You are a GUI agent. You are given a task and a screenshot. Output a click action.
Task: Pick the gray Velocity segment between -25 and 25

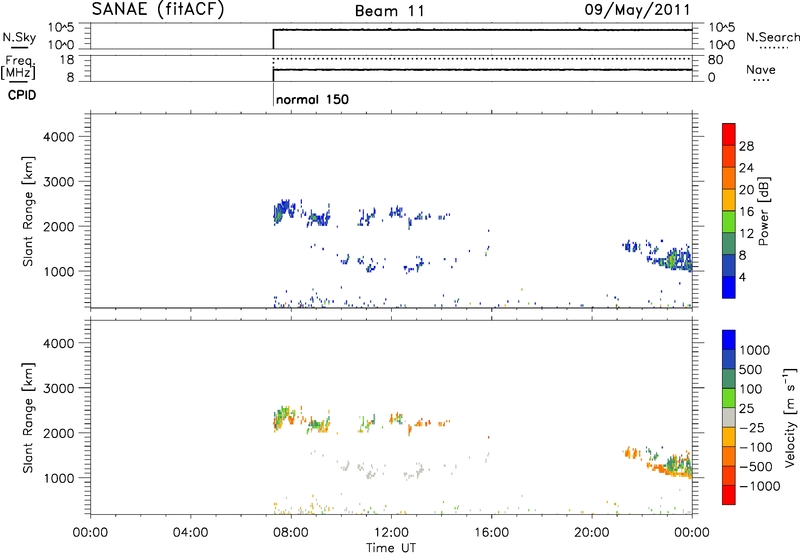point(729,417)
